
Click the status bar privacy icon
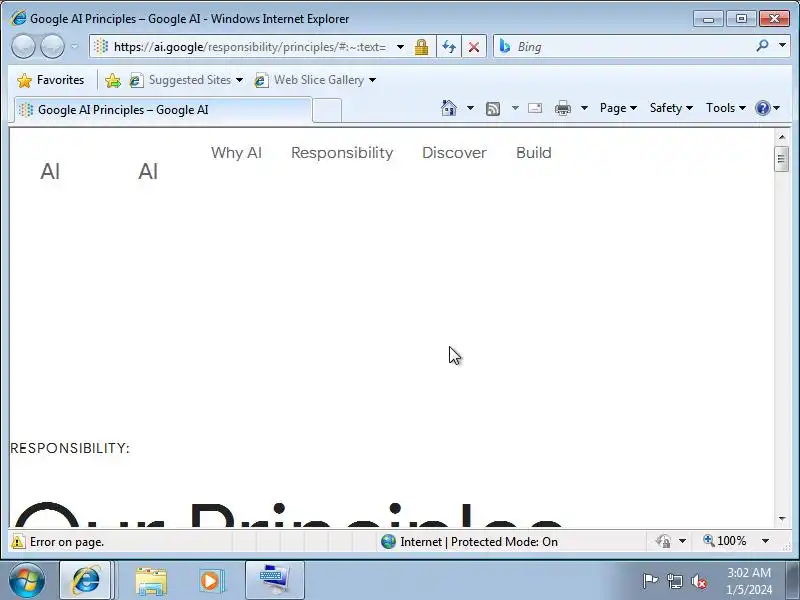(663, 541)
